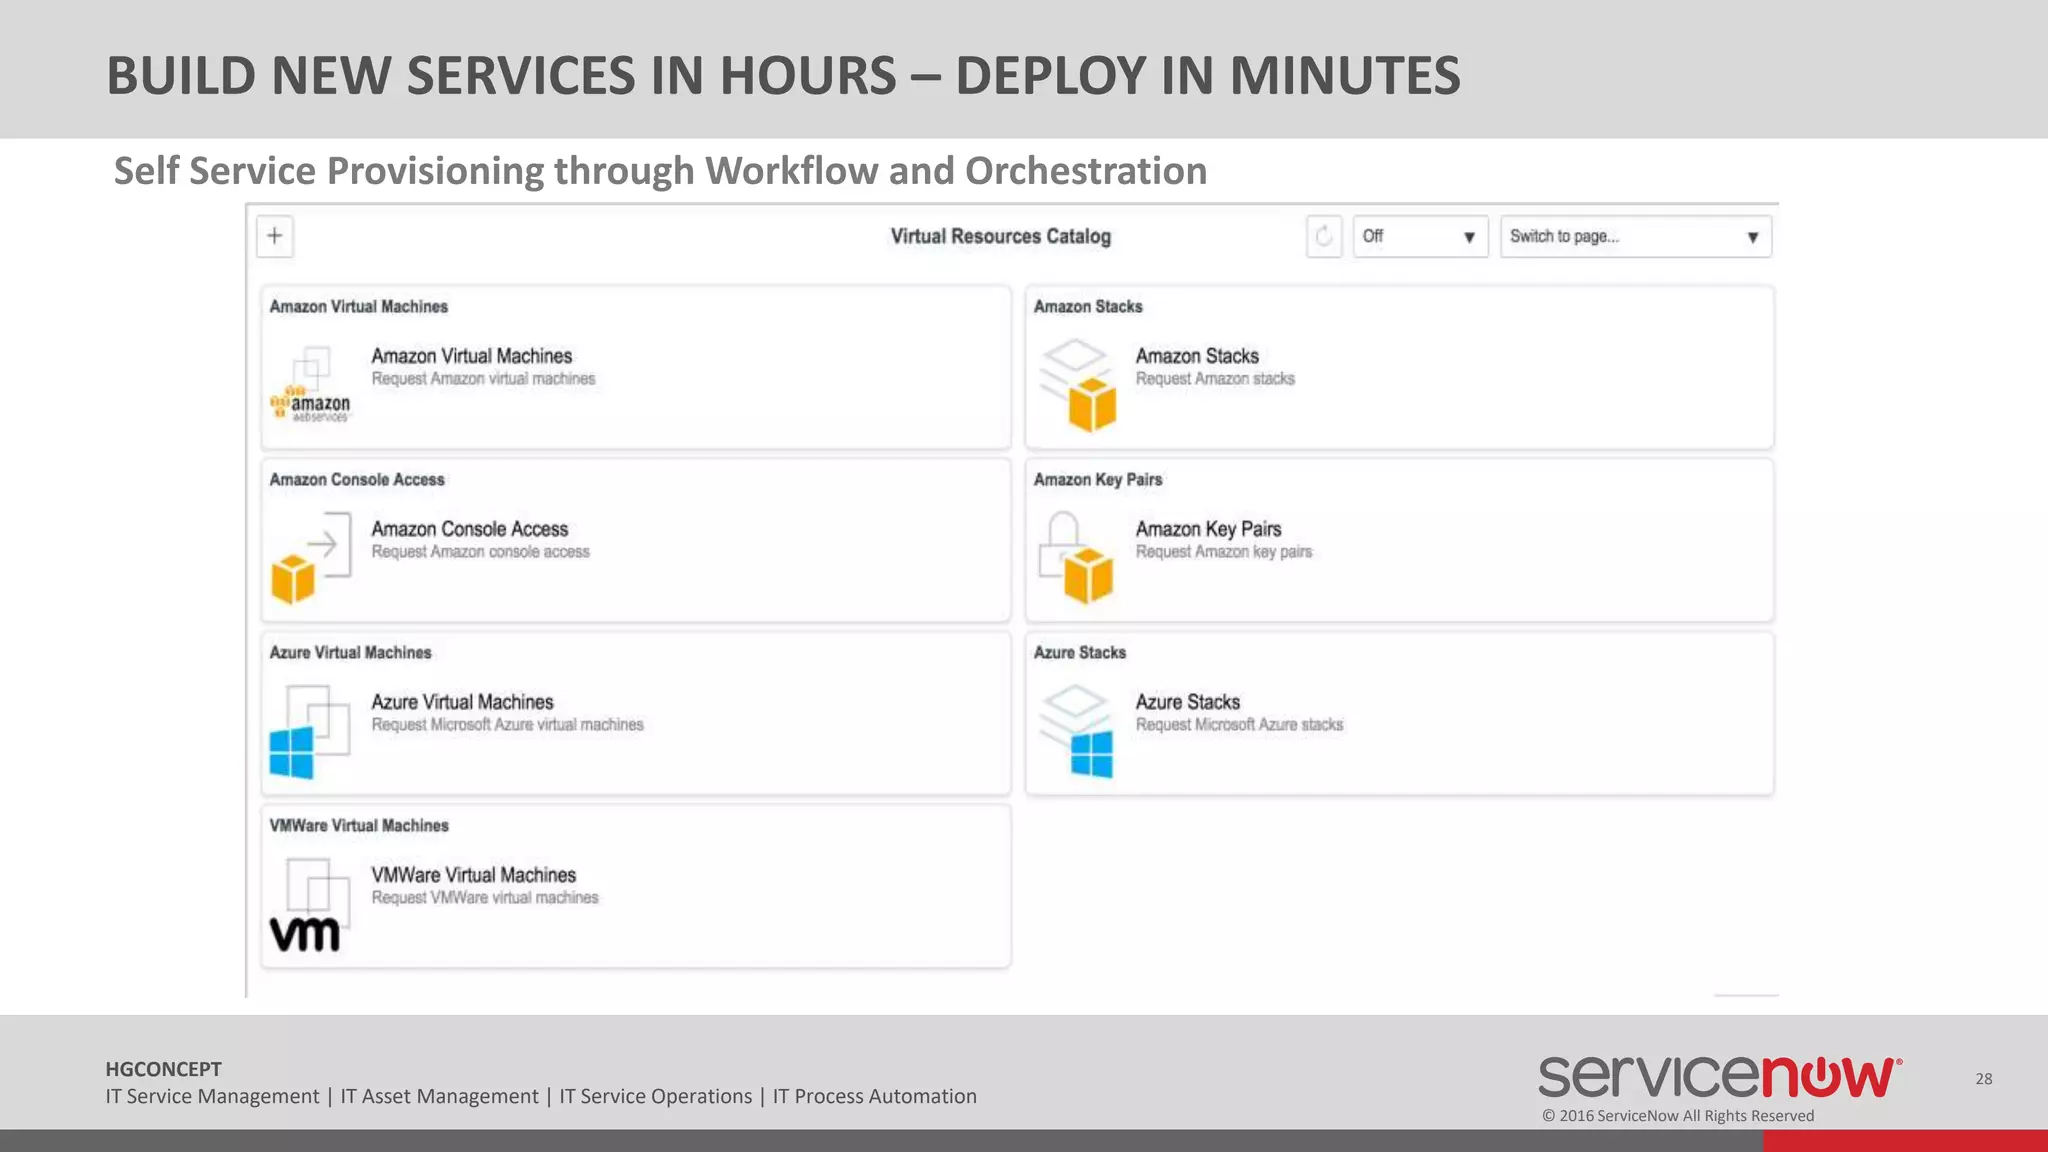Click 'Request Microsoft Azure stacks' description

coord(1239,725)
